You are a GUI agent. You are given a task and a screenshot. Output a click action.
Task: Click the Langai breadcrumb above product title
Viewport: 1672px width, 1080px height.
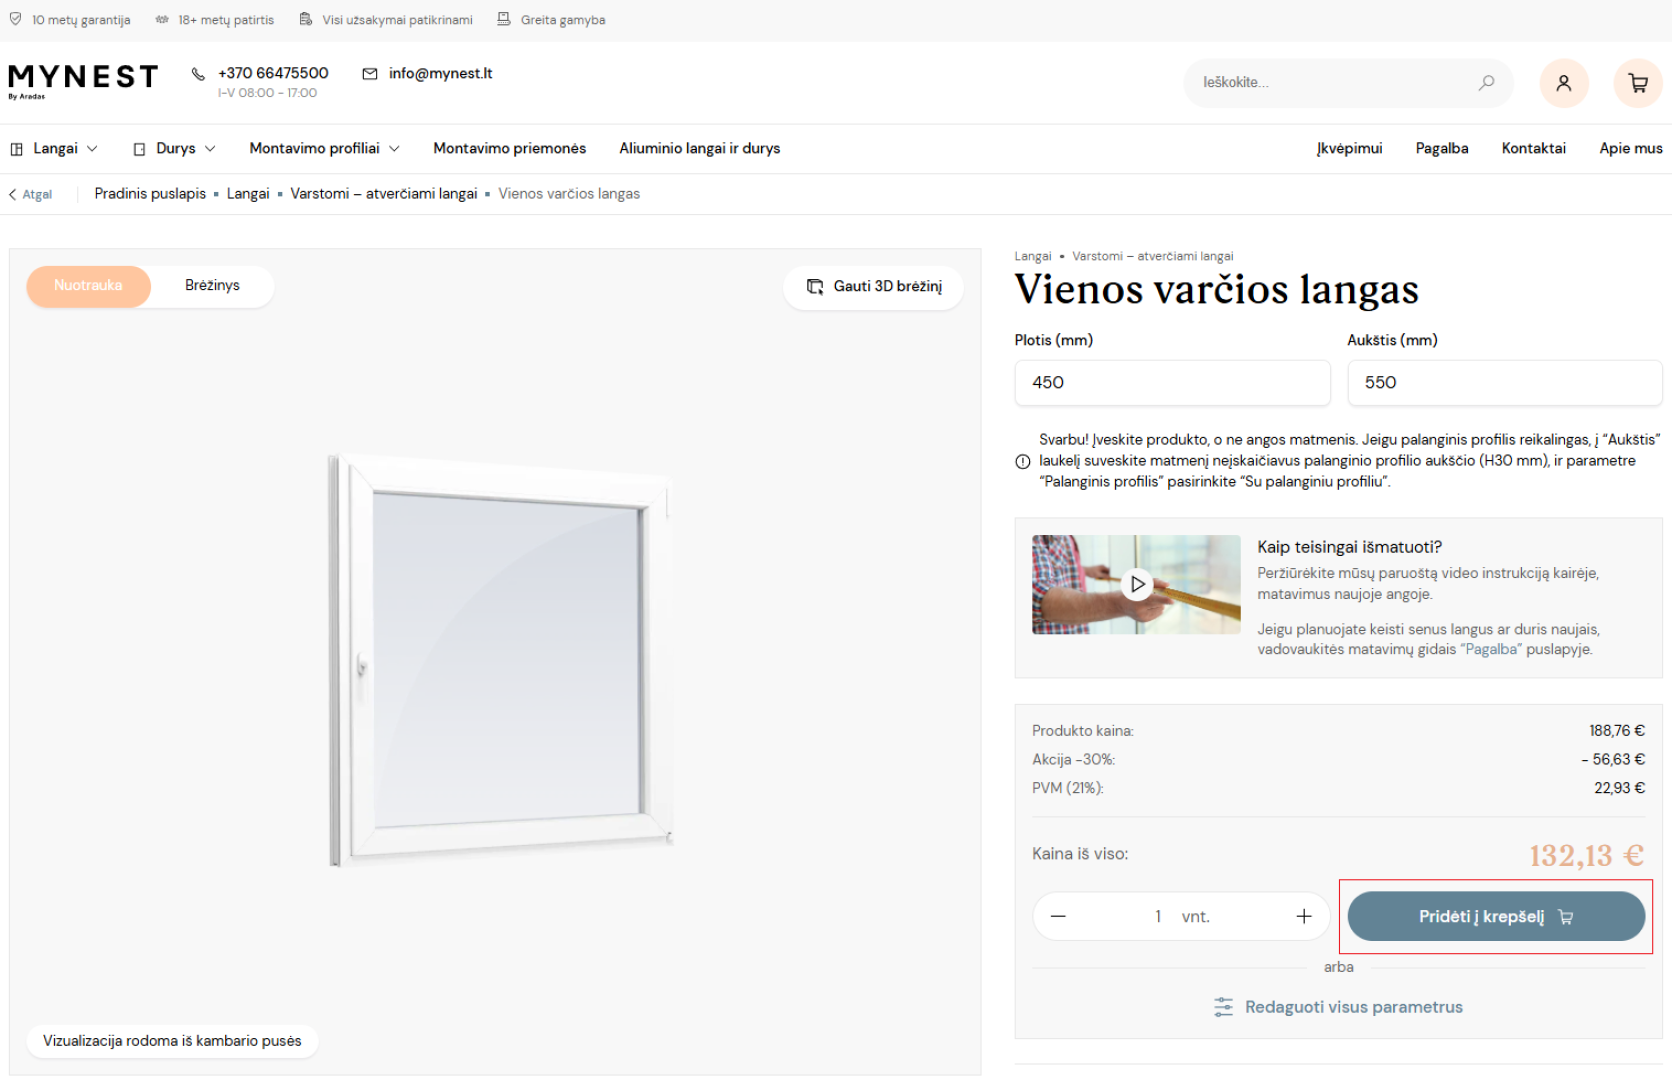pos(1033,256)
